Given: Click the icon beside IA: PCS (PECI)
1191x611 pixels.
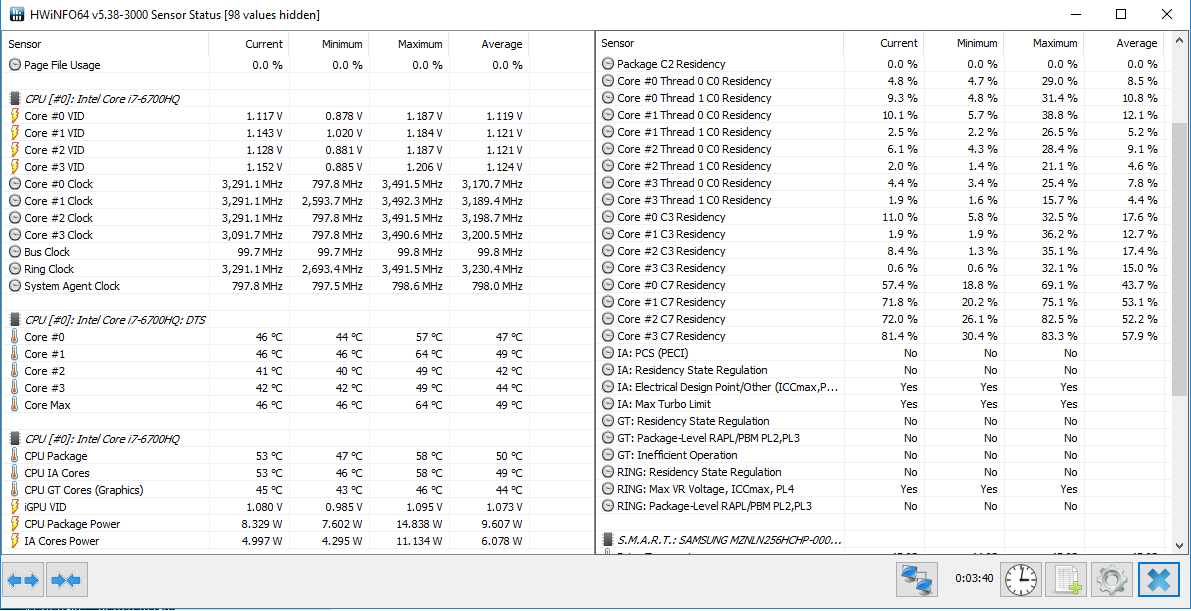Looking at the screenshot, I should click(x=608, y=353).
